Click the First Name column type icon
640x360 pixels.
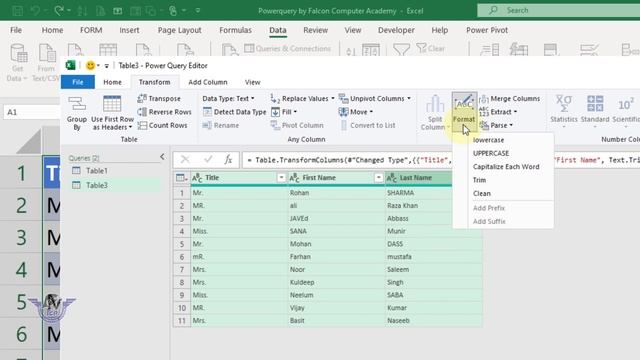tap(294, 178)
